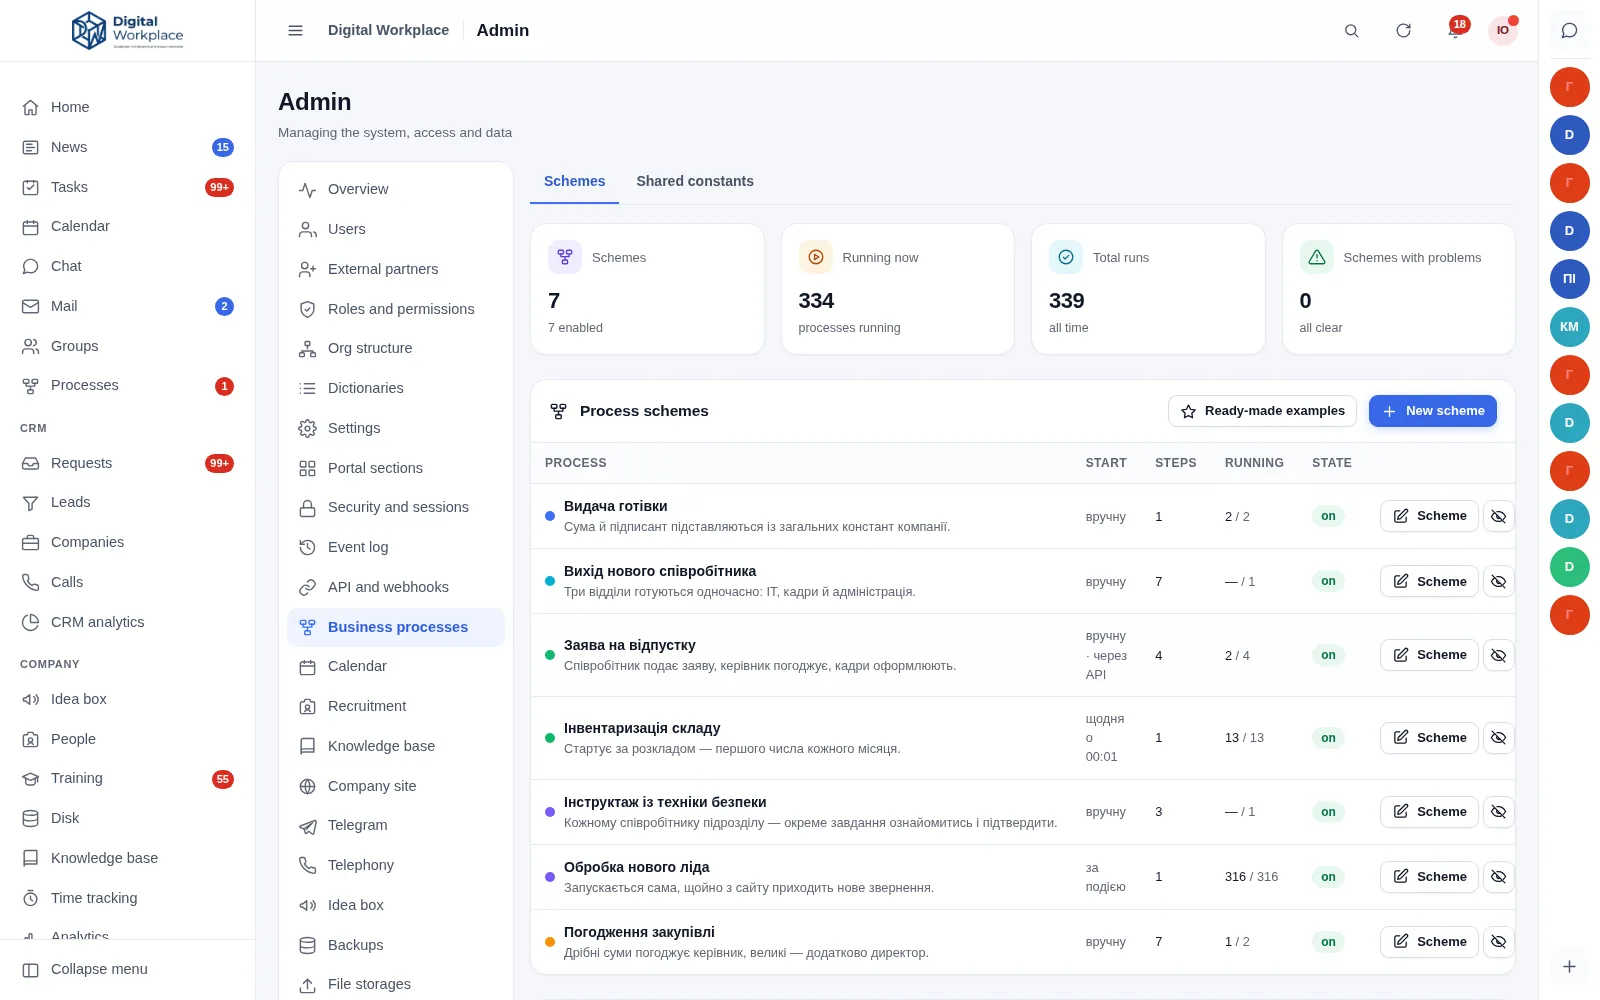
Task: Open API and webhooks section
Action: point(396,587)
